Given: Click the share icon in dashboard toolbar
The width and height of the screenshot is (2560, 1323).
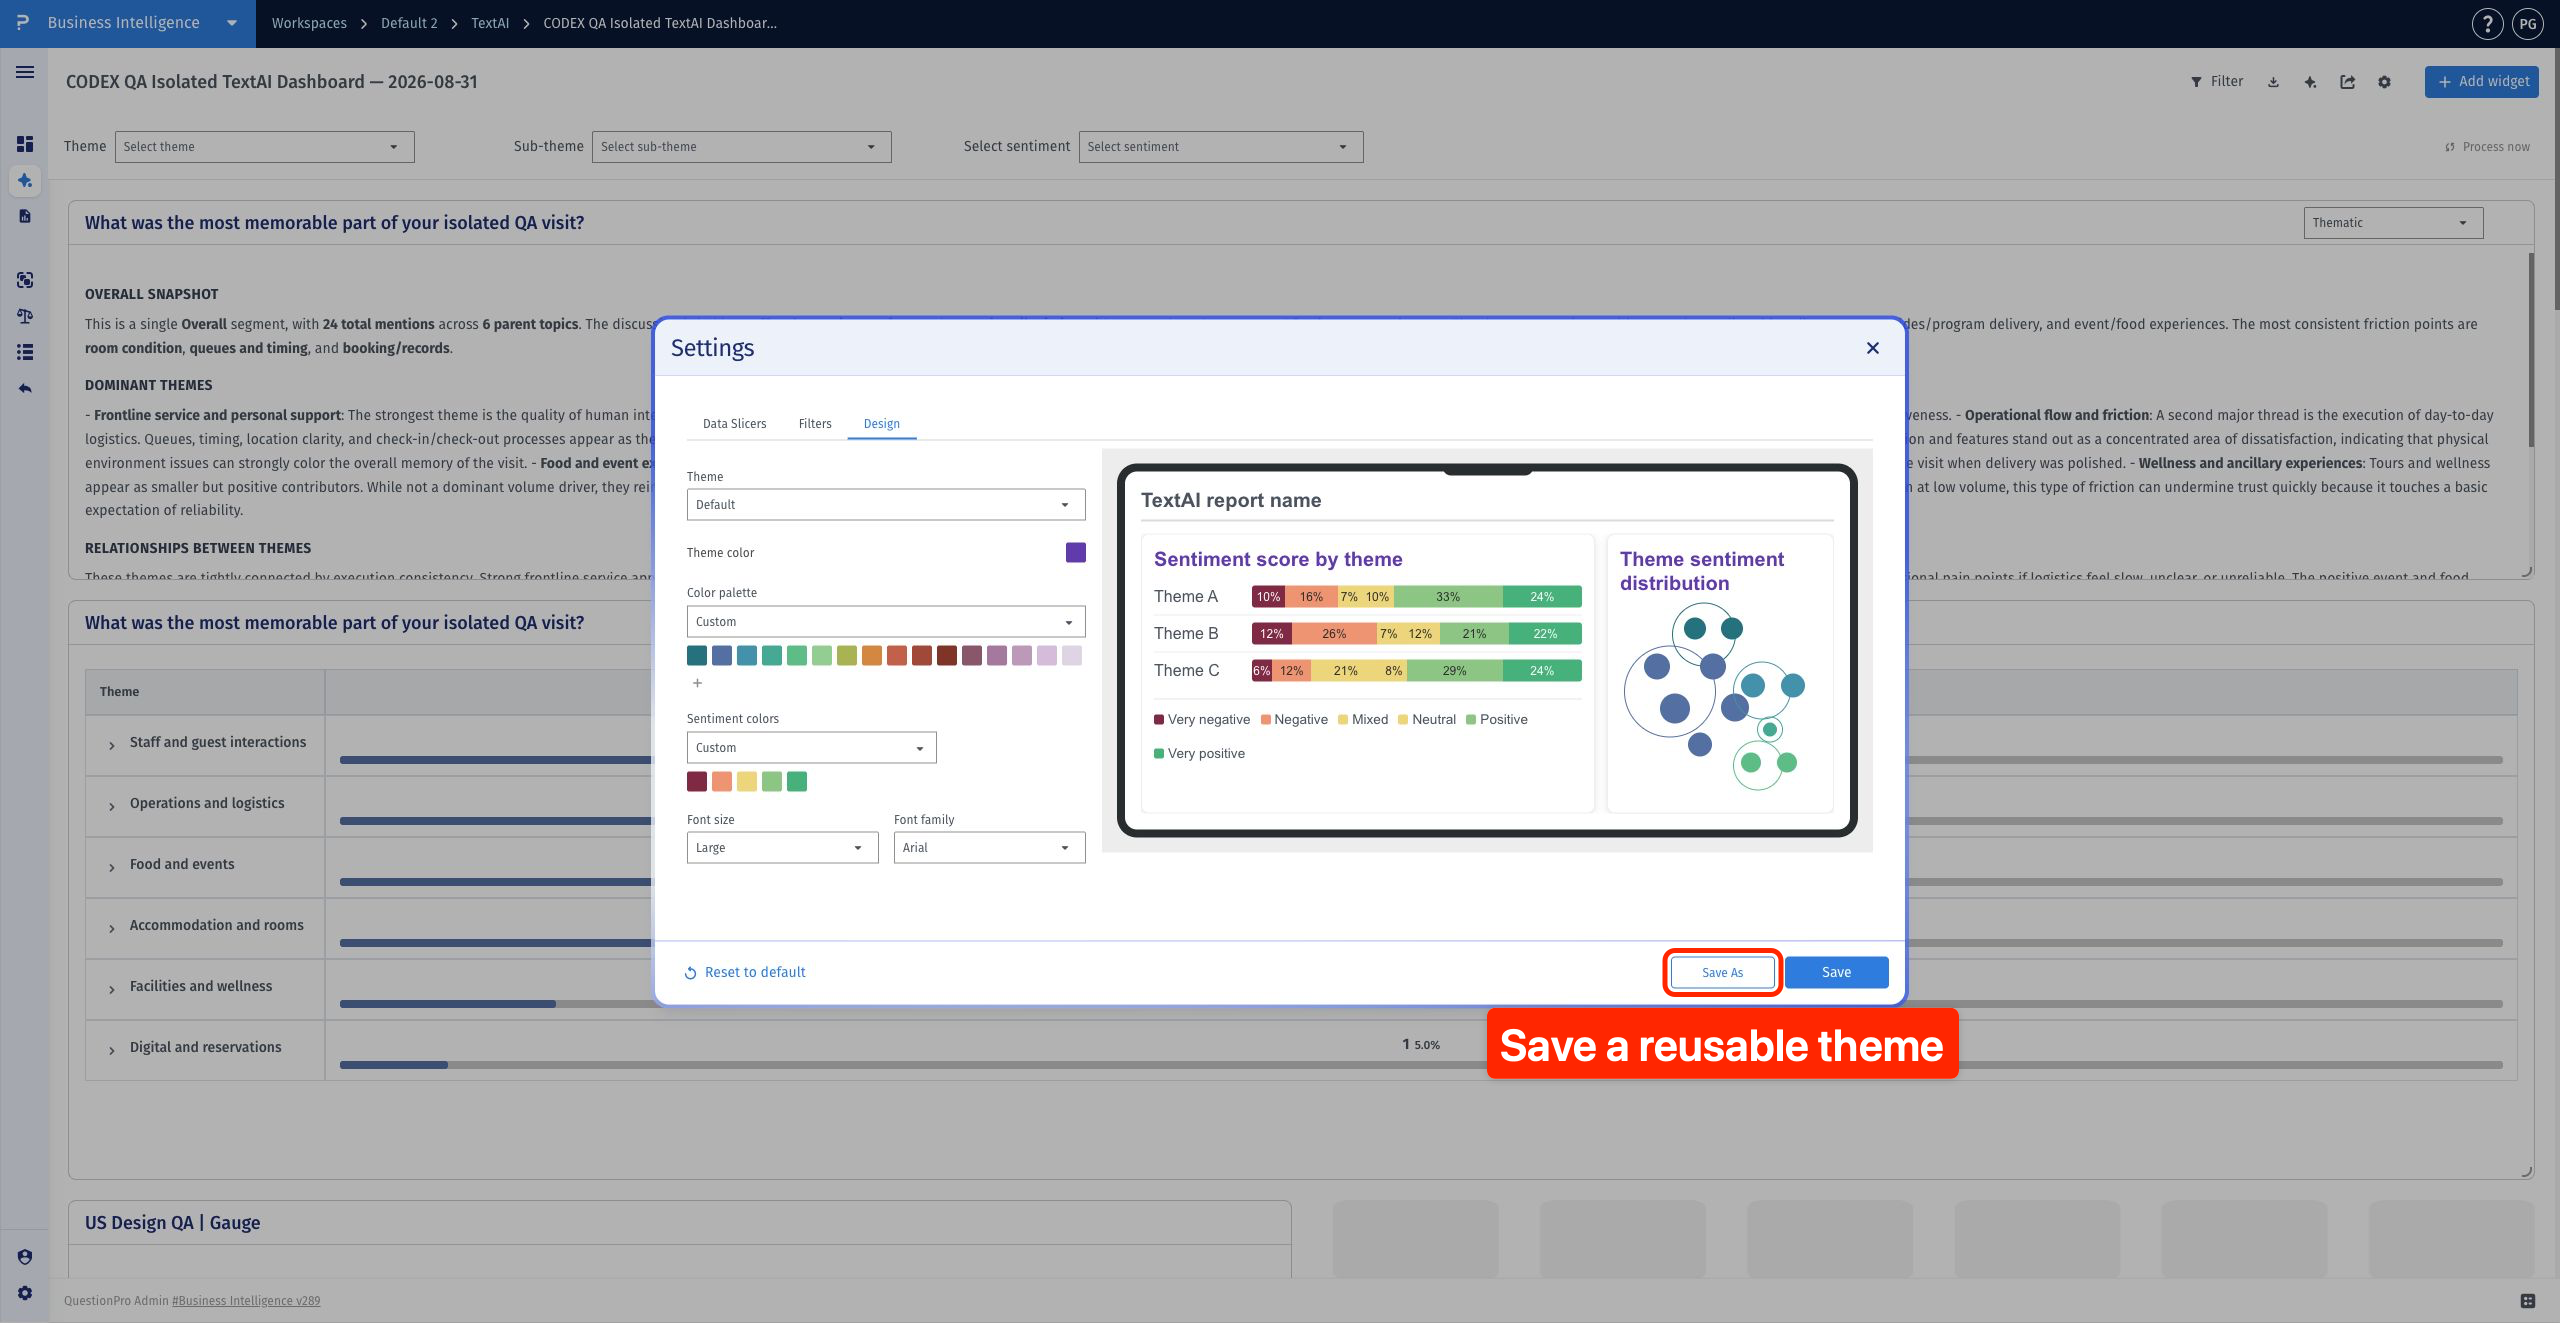Looking at the screenshot, I should 2347,82.
